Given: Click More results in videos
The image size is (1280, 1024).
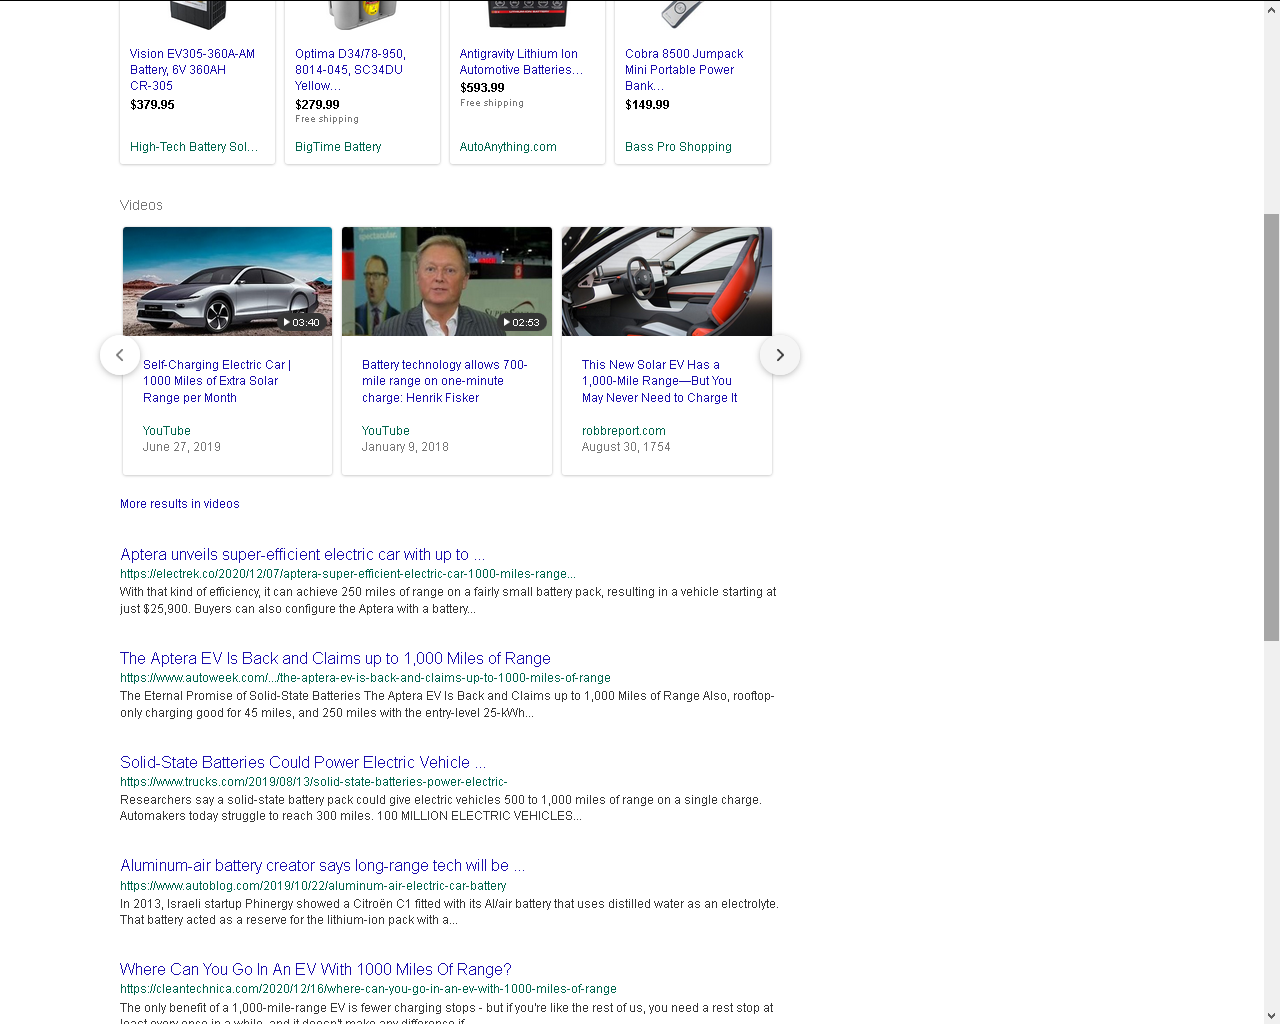Looking at the screenshot, I should tap(180, 504).
